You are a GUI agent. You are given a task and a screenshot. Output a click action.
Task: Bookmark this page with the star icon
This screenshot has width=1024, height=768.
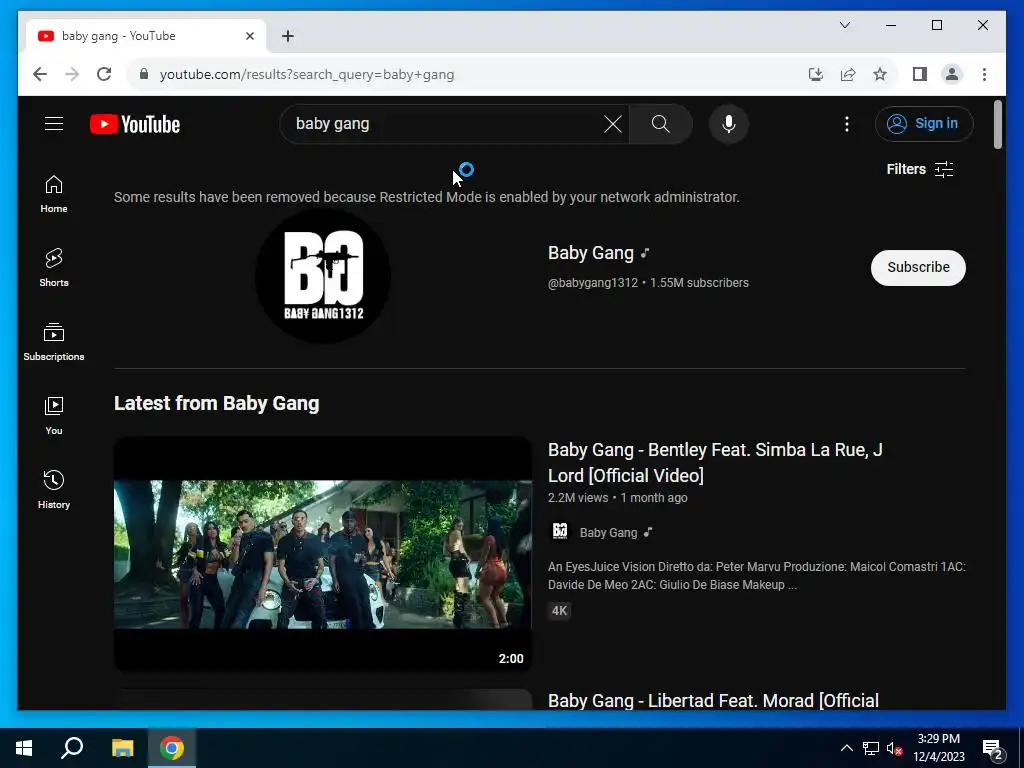pos(880,74)
